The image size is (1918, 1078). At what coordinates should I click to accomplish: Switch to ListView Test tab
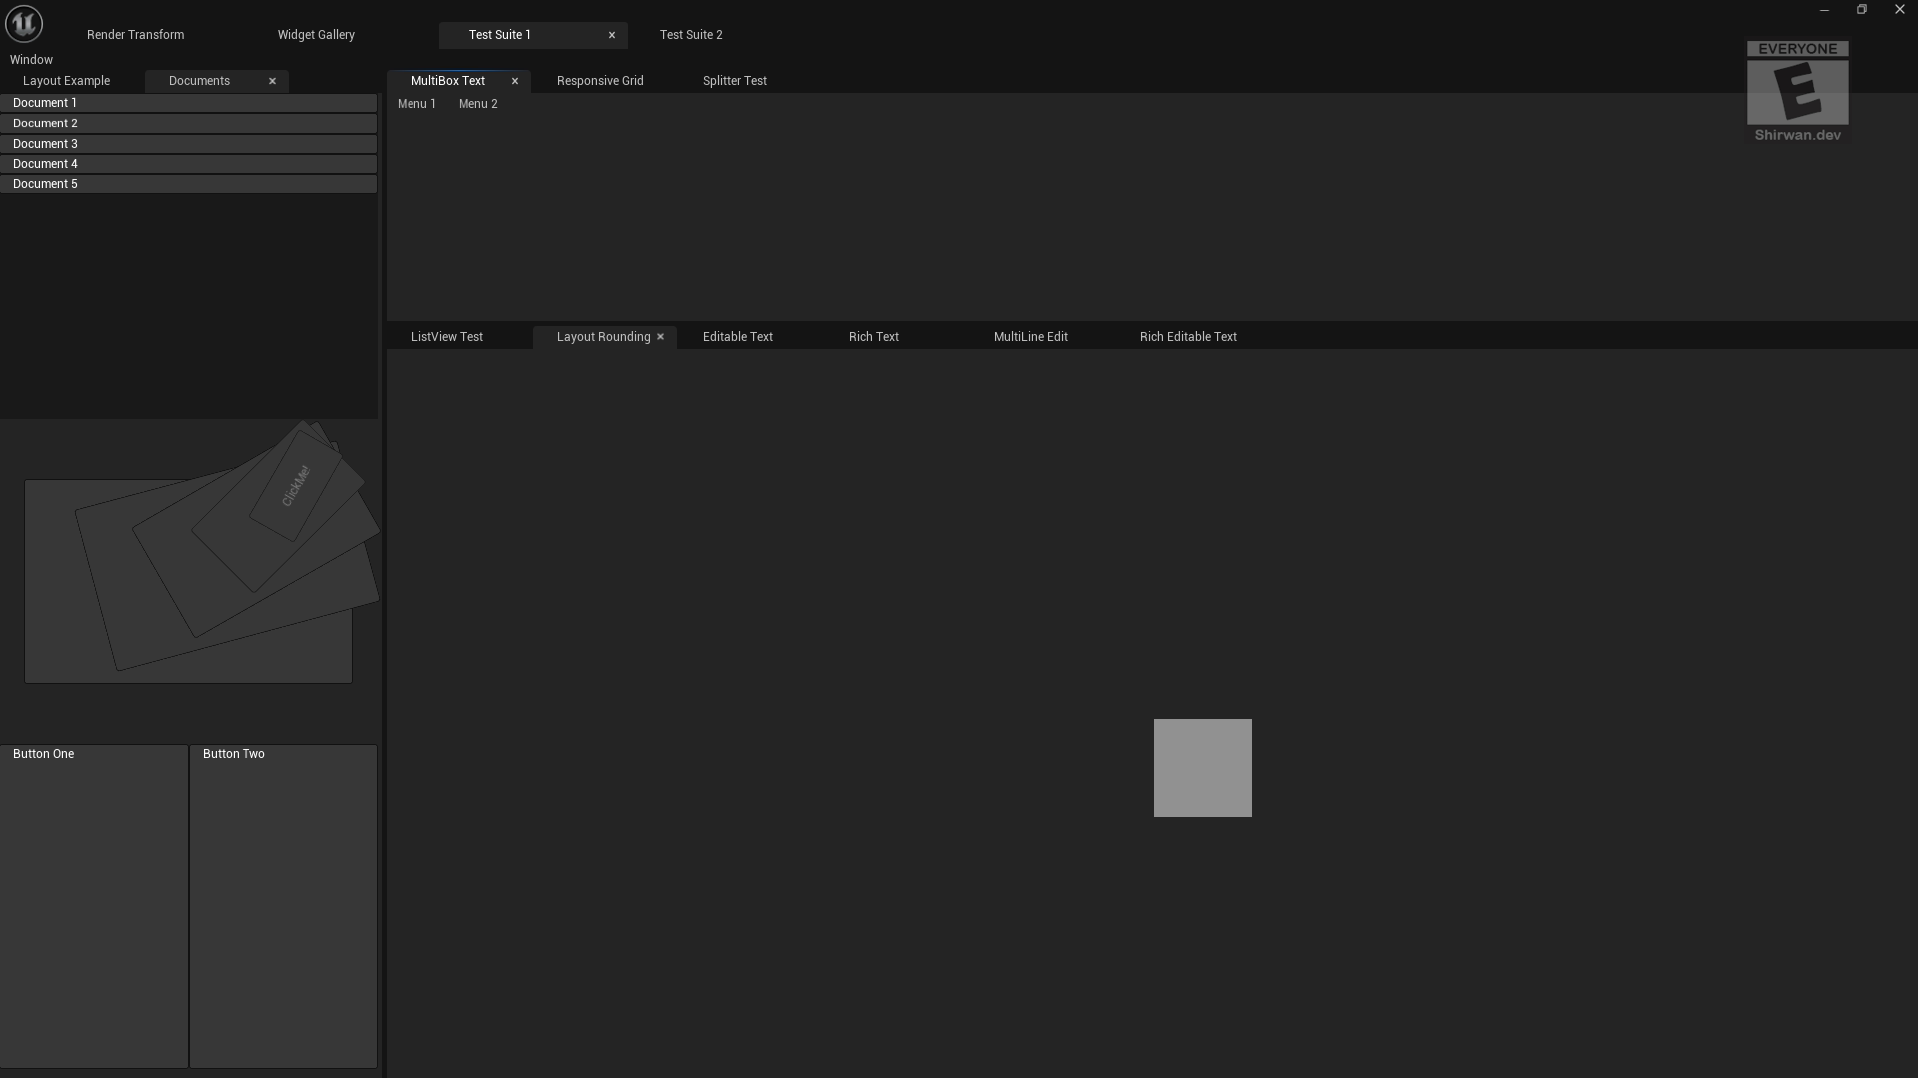(447, 337)
